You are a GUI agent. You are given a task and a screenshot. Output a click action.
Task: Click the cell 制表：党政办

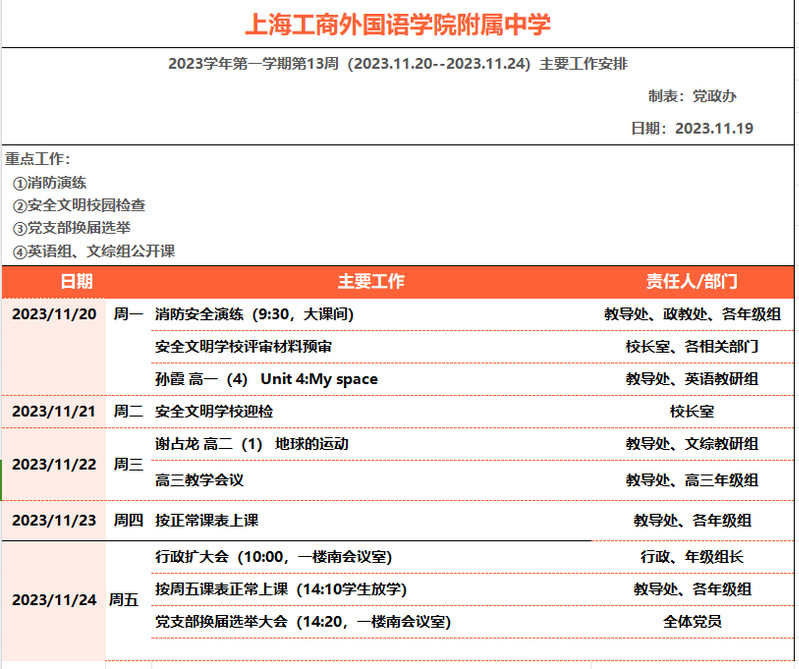pos(692,96)
